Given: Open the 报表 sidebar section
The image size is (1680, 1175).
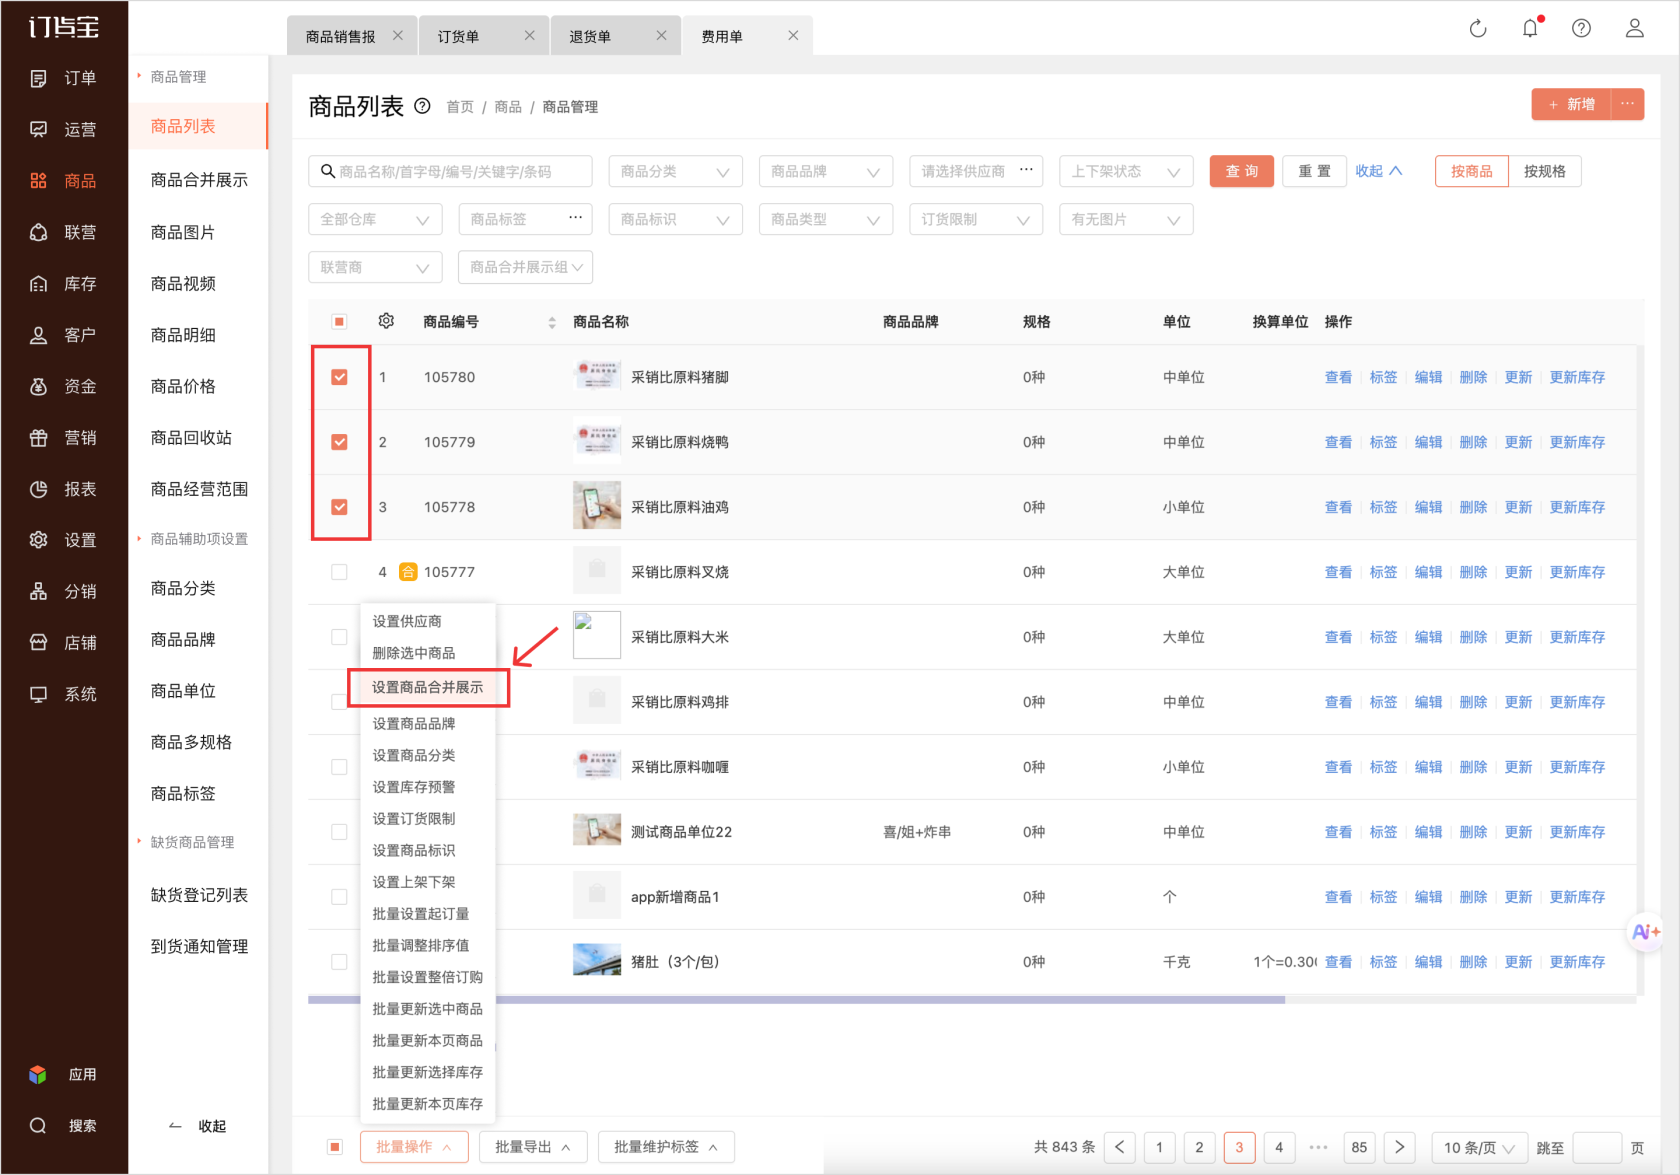Looking at the screenshot, I should tap(64, 489).
